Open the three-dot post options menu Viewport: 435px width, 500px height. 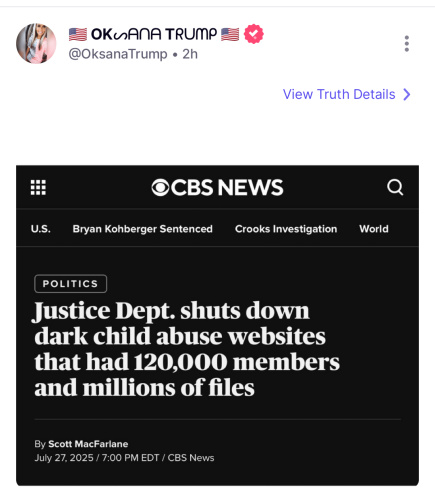[x=406, y=44]
